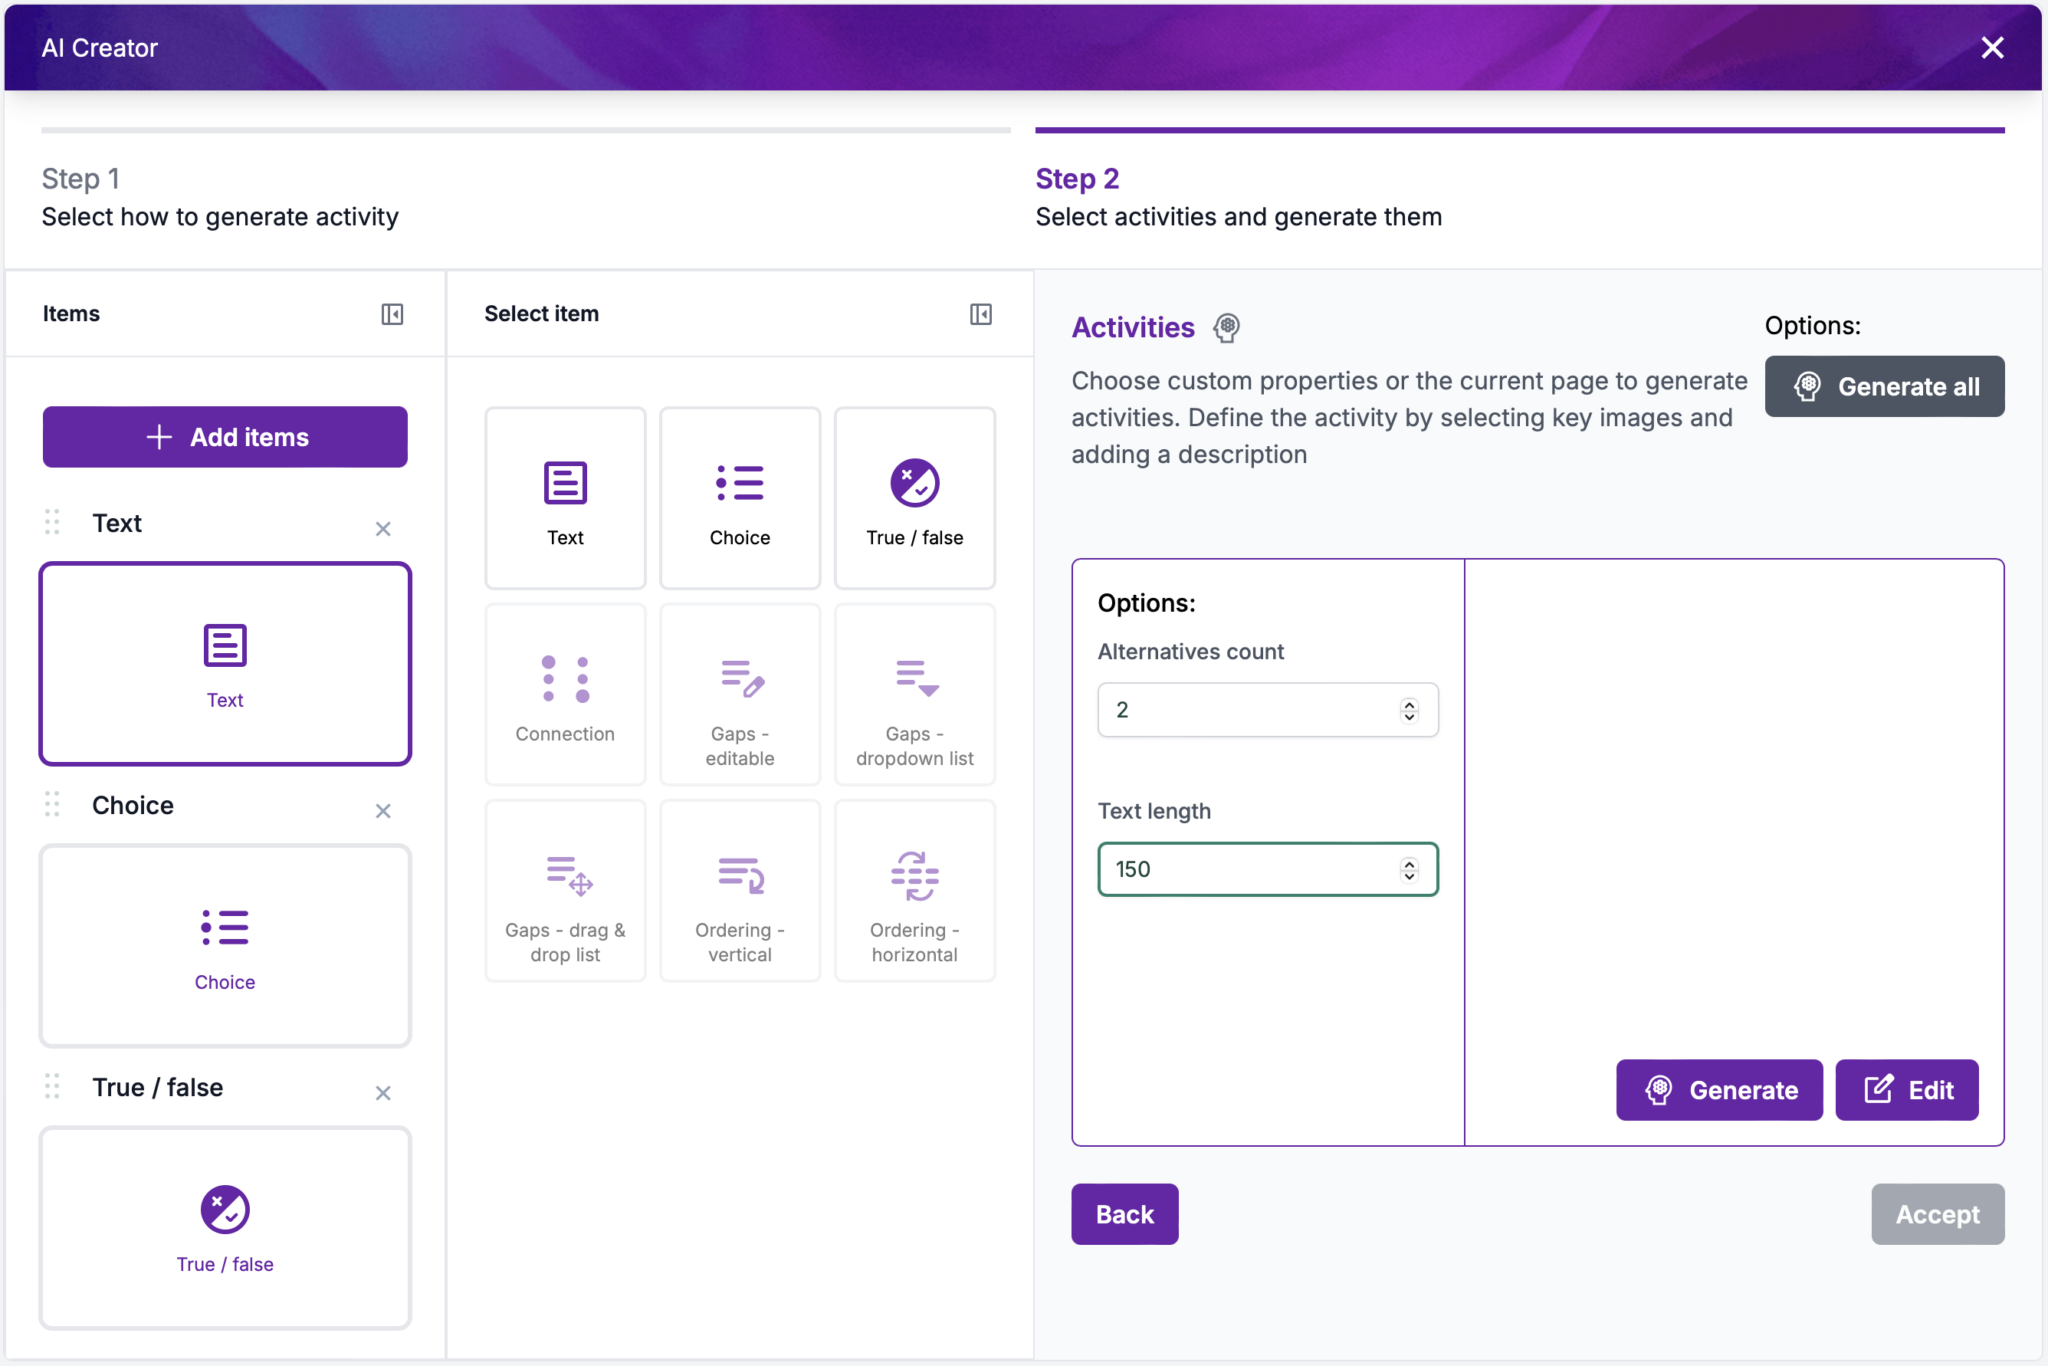Select the Ordering - vertical tile
This screenshot has height=1366, width=2048.
click(740, 890)
